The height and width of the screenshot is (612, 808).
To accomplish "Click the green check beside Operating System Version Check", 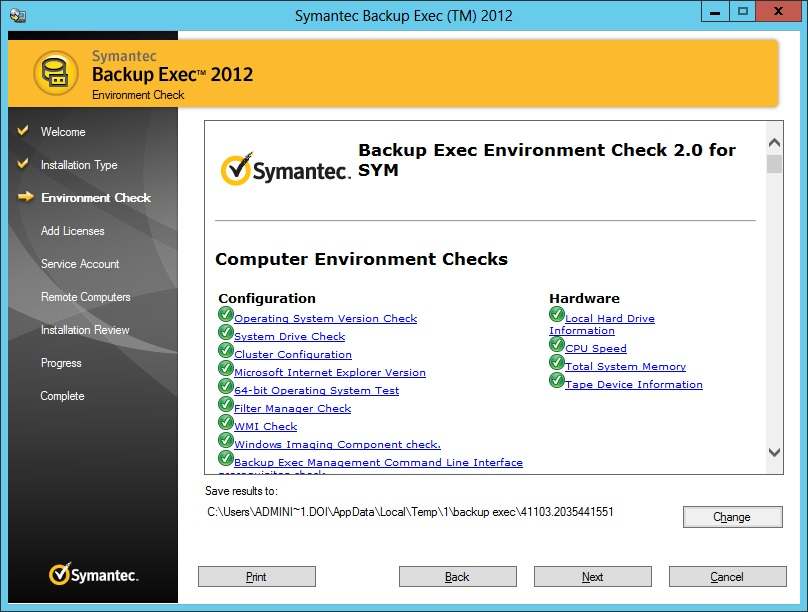I will click(x=226, y=316).
